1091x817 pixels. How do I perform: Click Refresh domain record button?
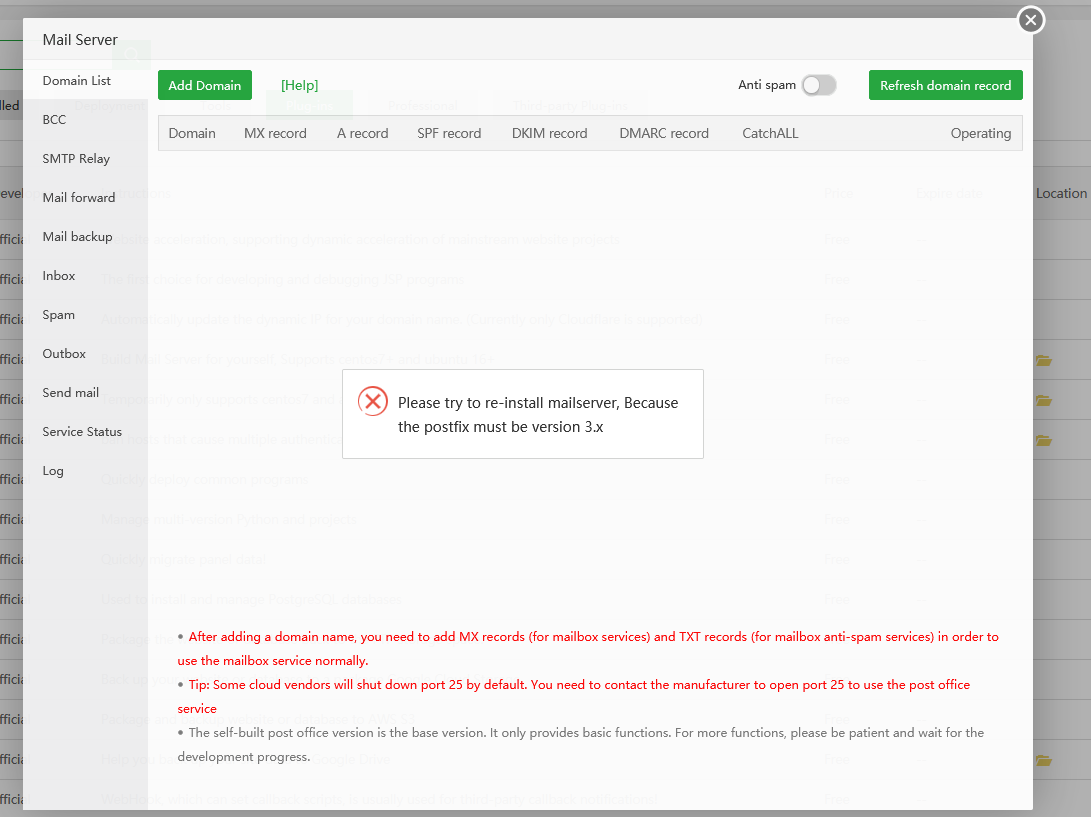click(x=945, y=85)
